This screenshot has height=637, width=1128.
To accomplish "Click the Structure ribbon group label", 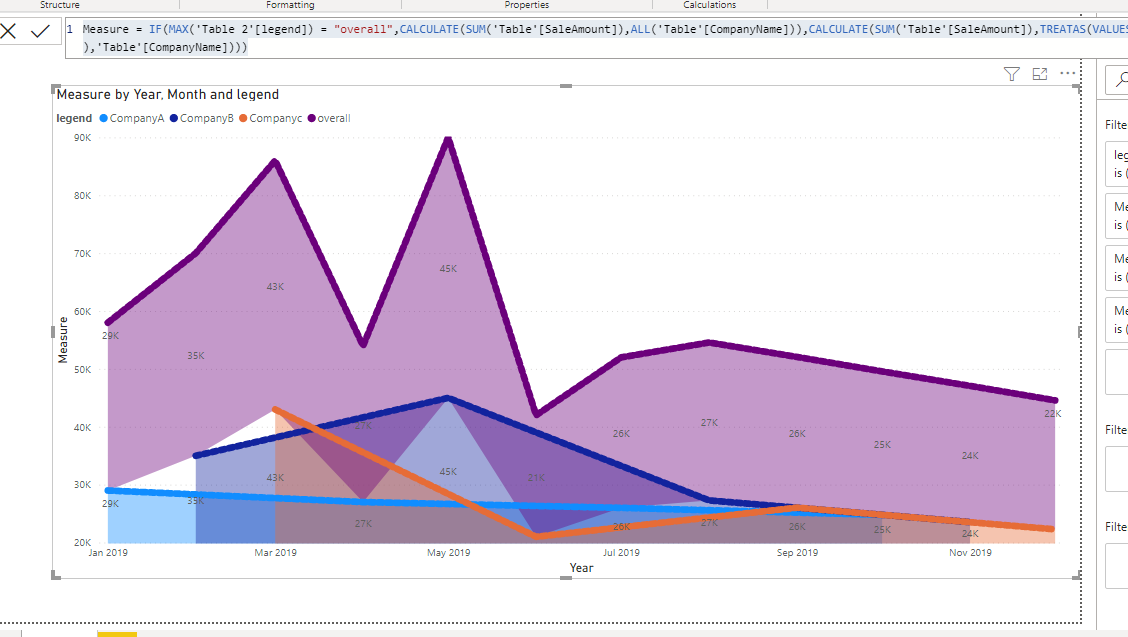I will (x=60, y=5).
